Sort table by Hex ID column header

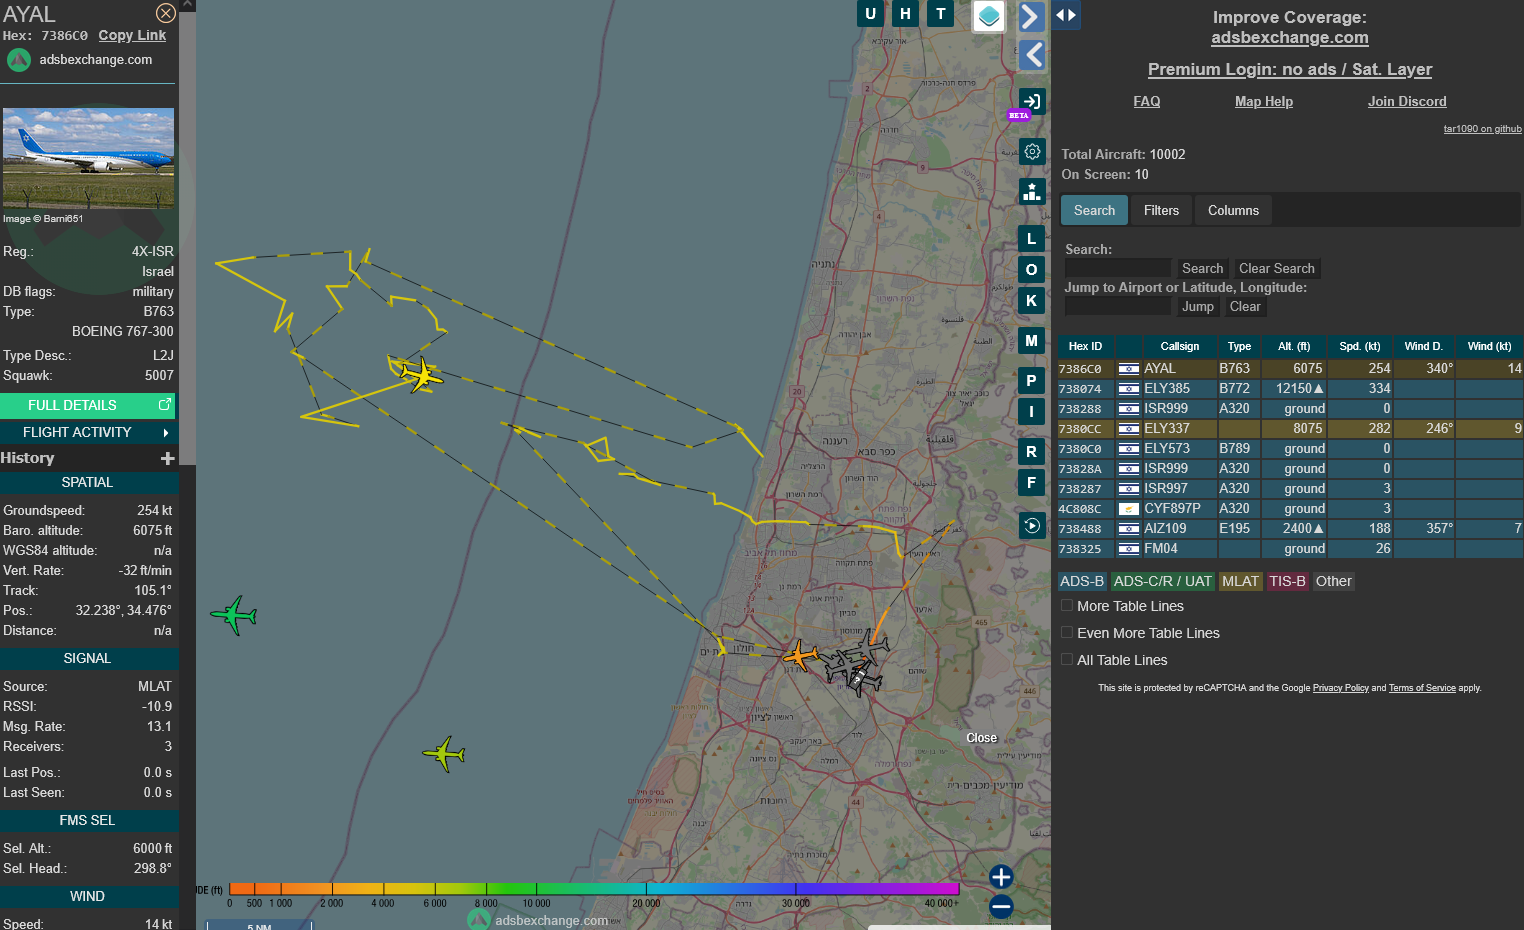(1085, 346)
